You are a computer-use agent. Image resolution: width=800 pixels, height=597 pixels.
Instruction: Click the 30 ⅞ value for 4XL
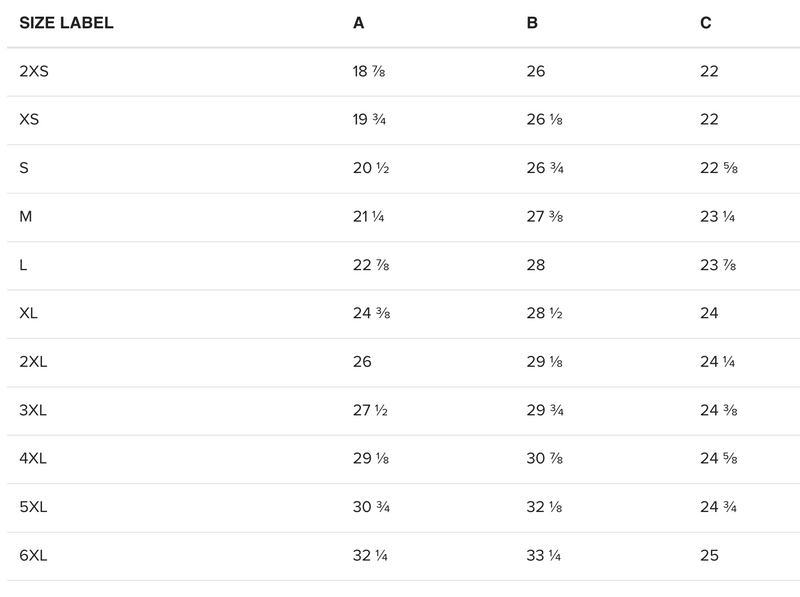tap(545, 459)
